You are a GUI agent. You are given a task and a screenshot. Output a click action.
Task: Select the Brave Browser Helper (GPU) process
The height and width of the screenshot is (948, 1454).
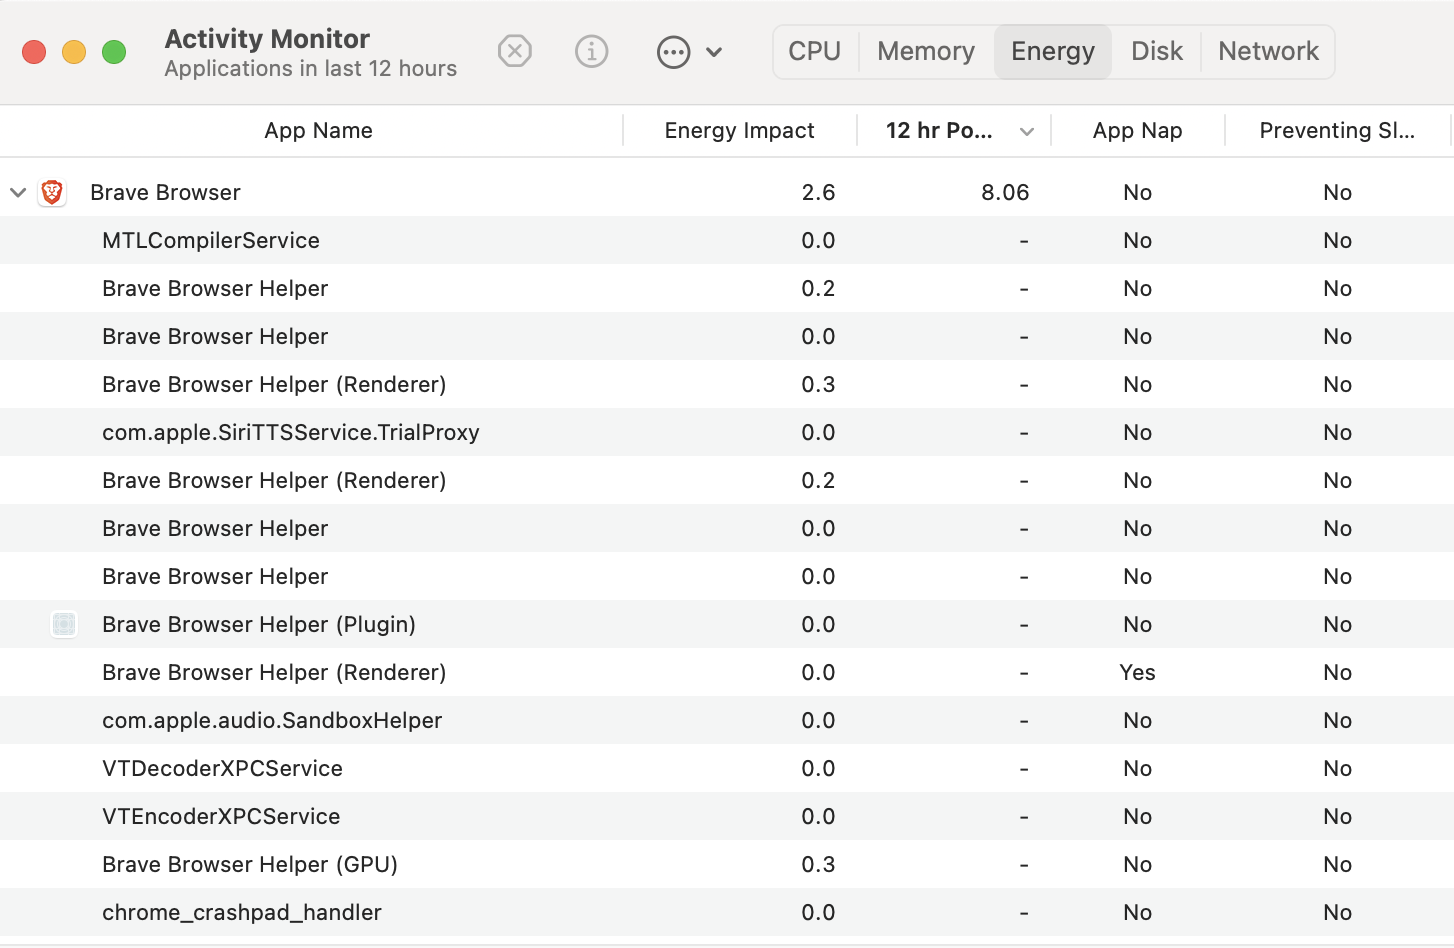(x=727, y=864)
